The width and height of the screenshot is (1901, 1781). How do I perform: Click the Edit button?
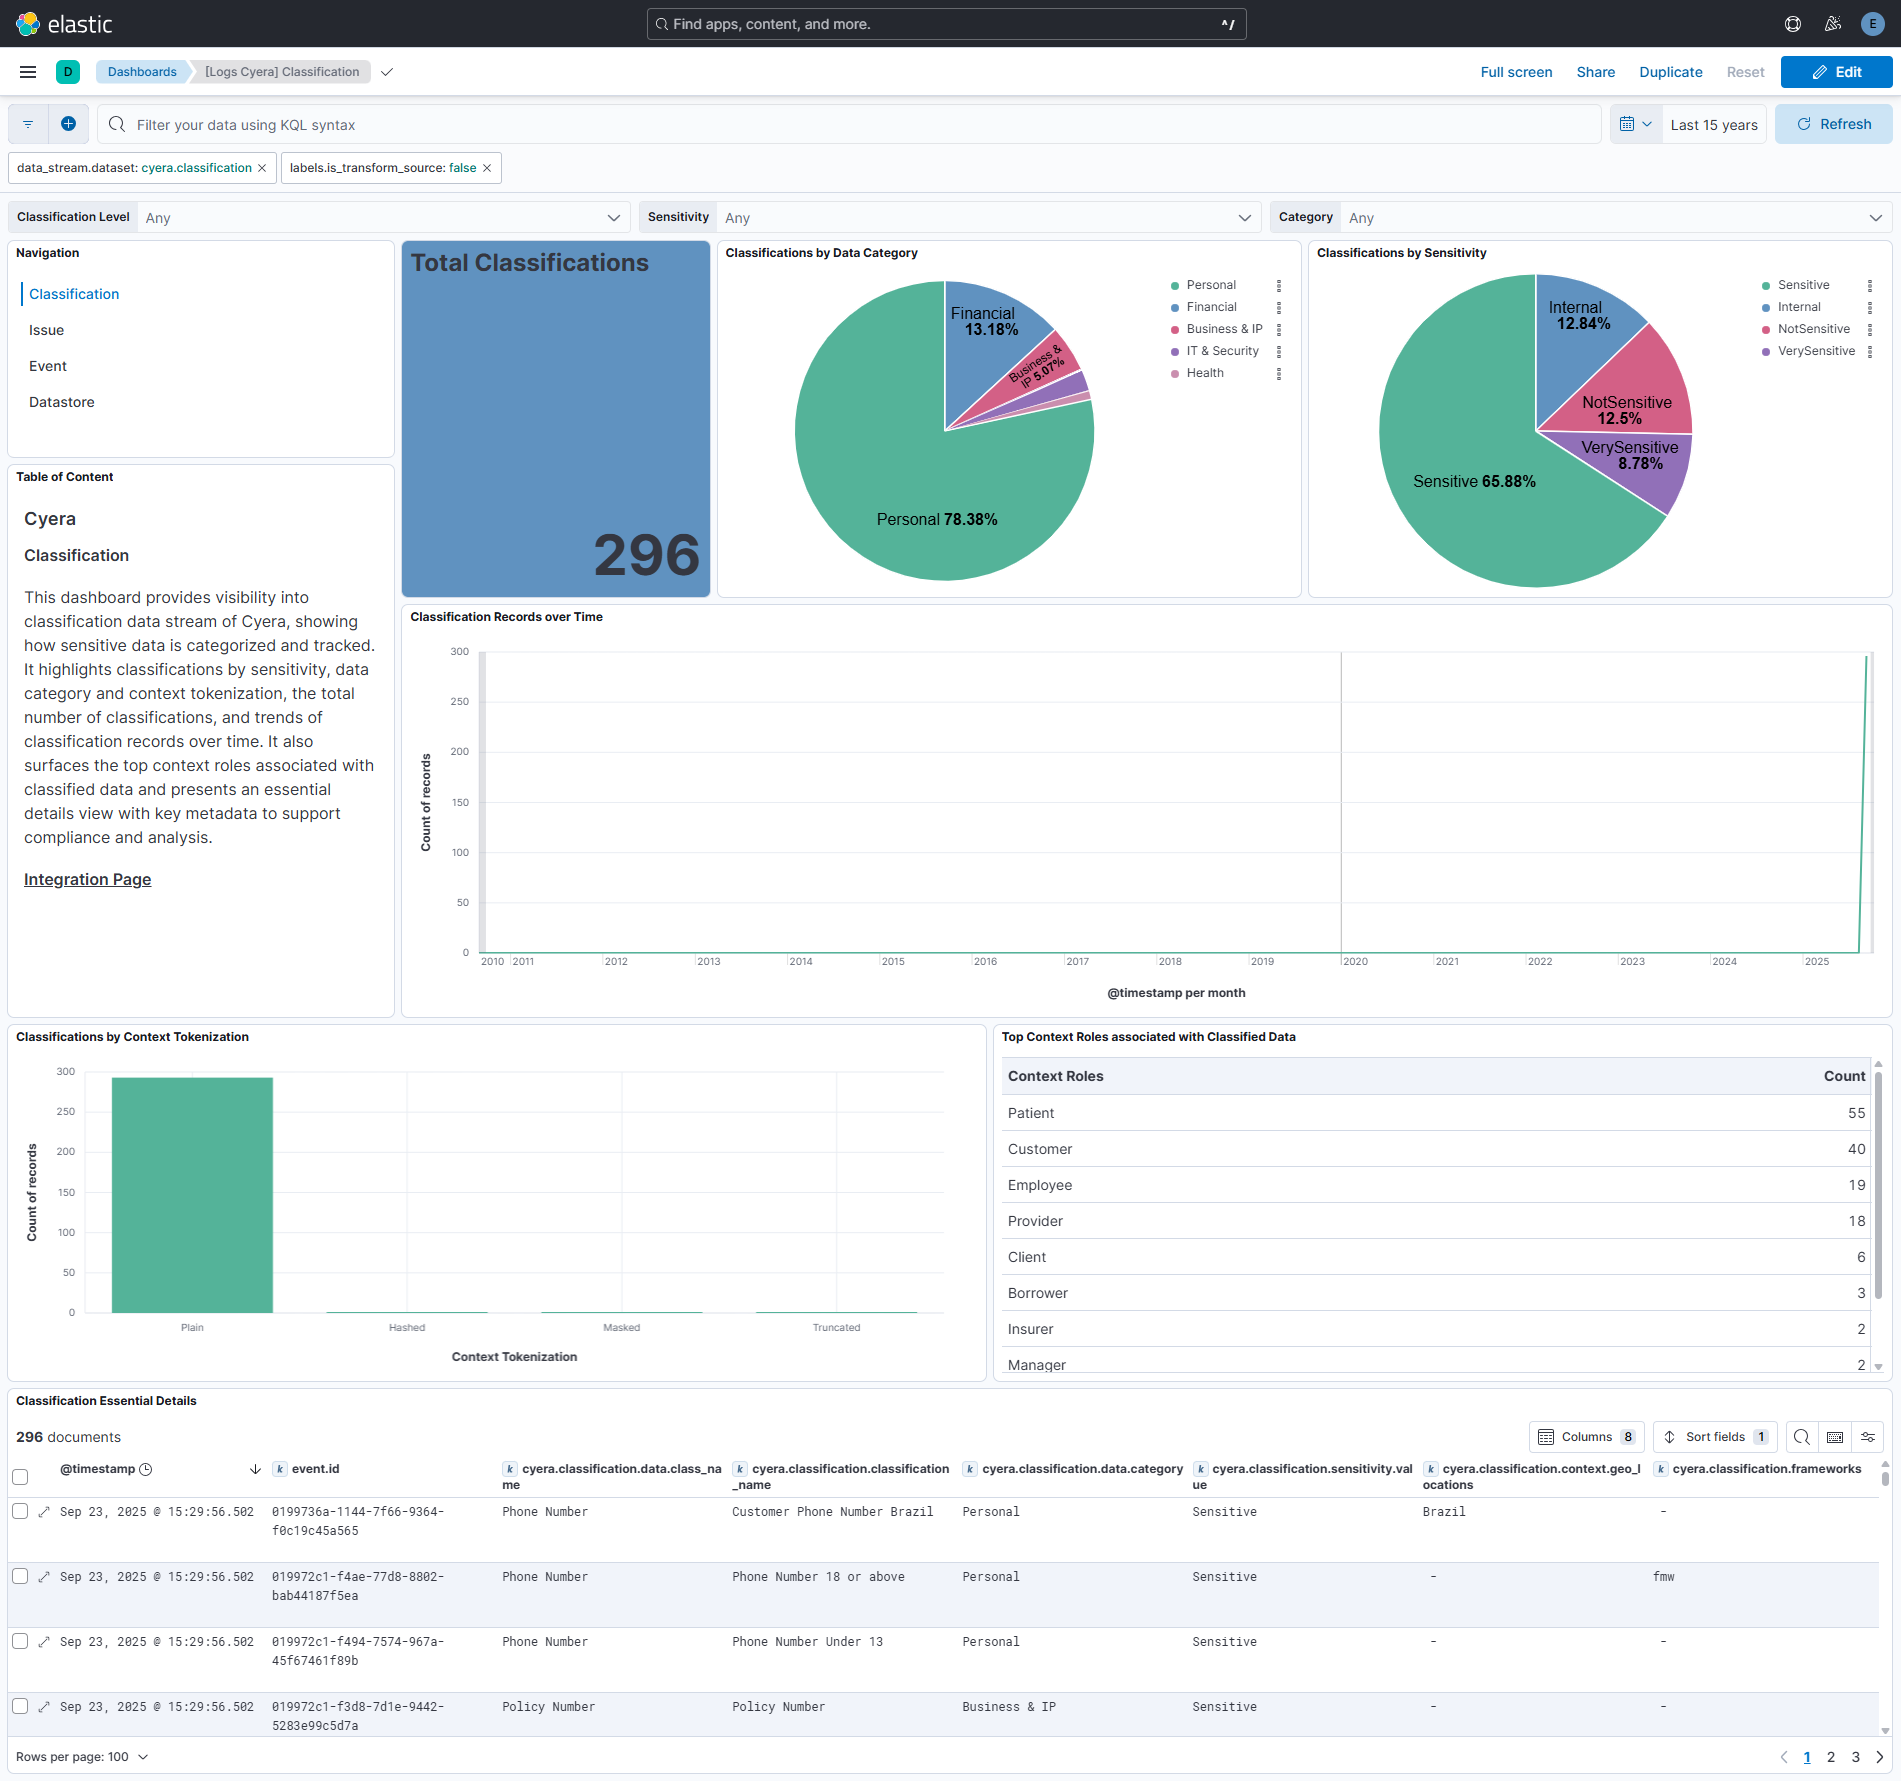pos(1836,71)
